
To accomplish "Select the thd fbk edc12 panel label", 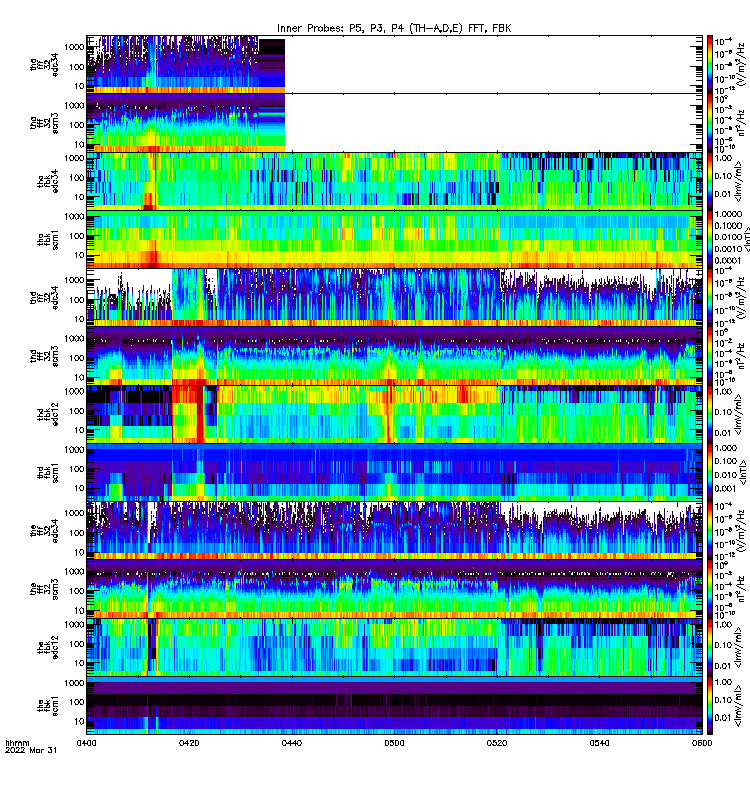I will tap(48, 414).
